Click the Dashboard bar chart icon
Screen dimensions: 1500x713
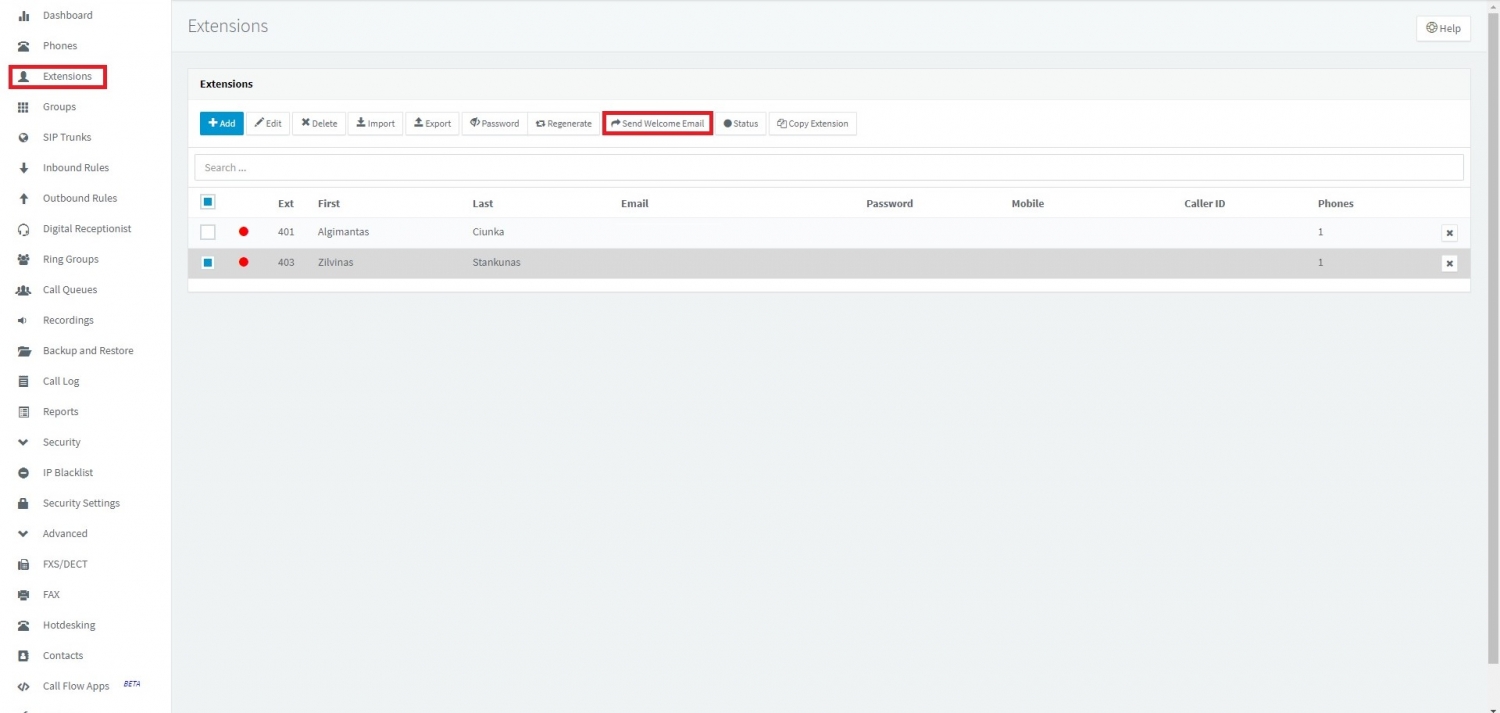point(23,16)
